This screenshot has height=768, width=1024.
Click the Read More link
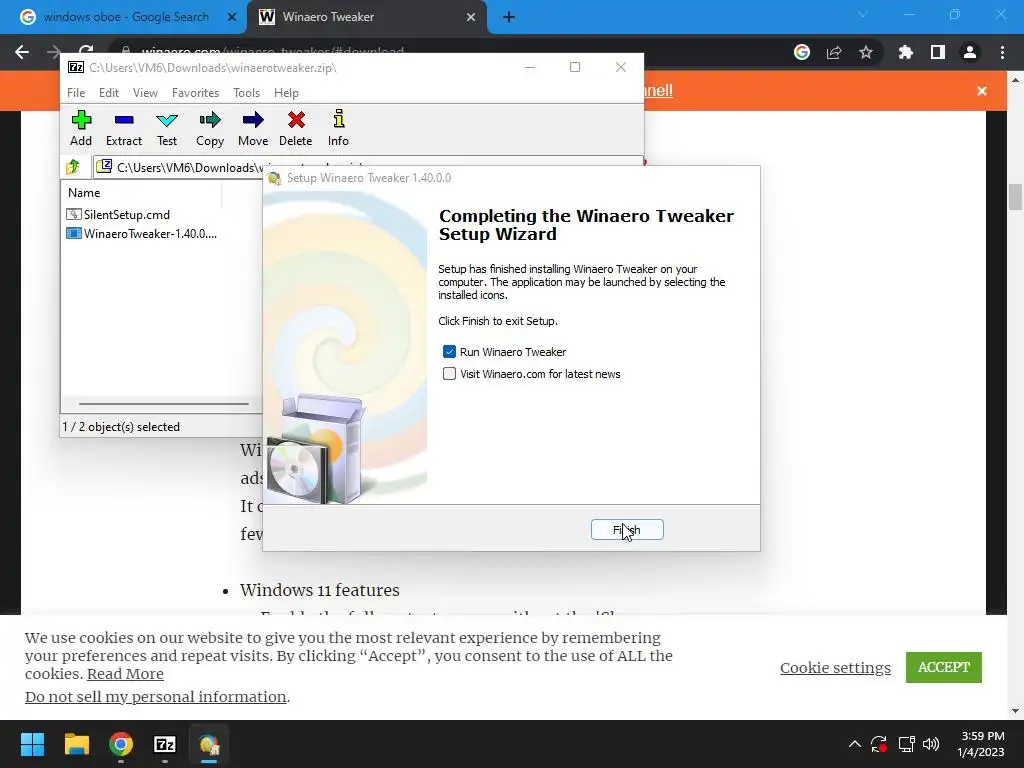coord(125,673)
